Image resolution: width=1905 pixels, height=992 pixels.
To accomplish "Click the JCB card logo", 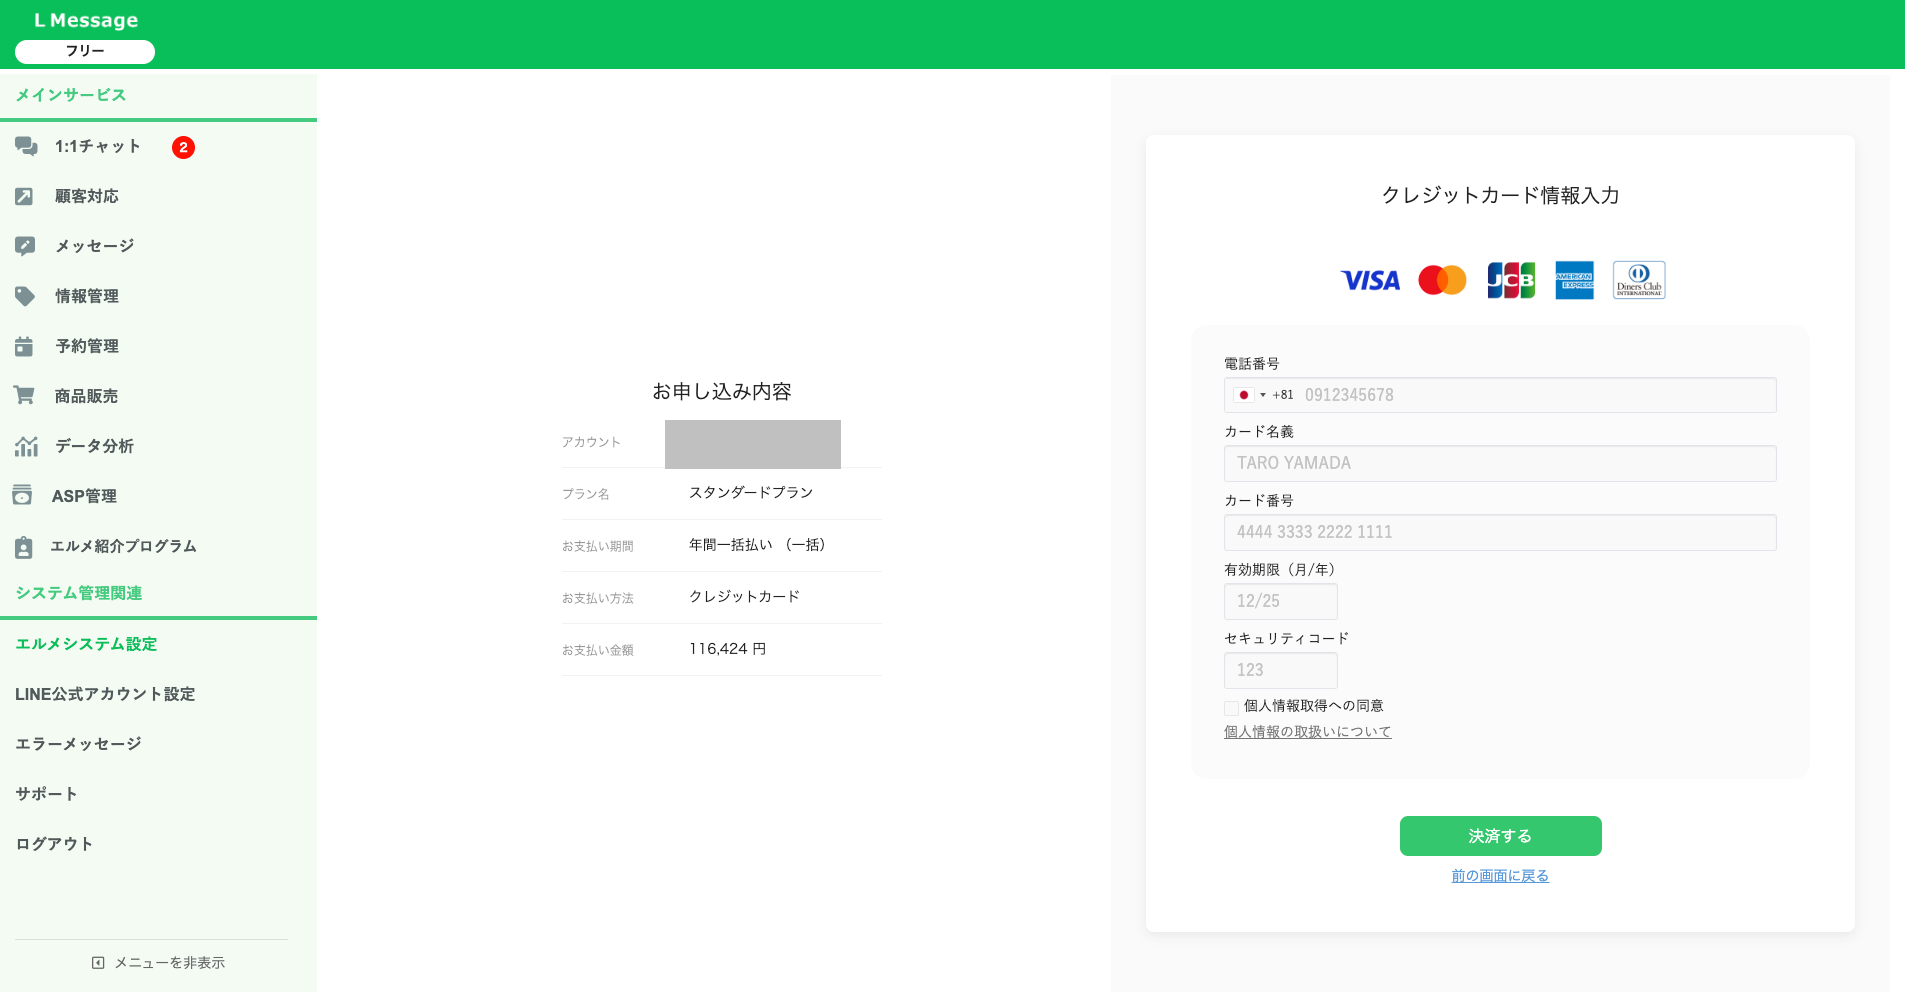I will (x=1510, y=280).
